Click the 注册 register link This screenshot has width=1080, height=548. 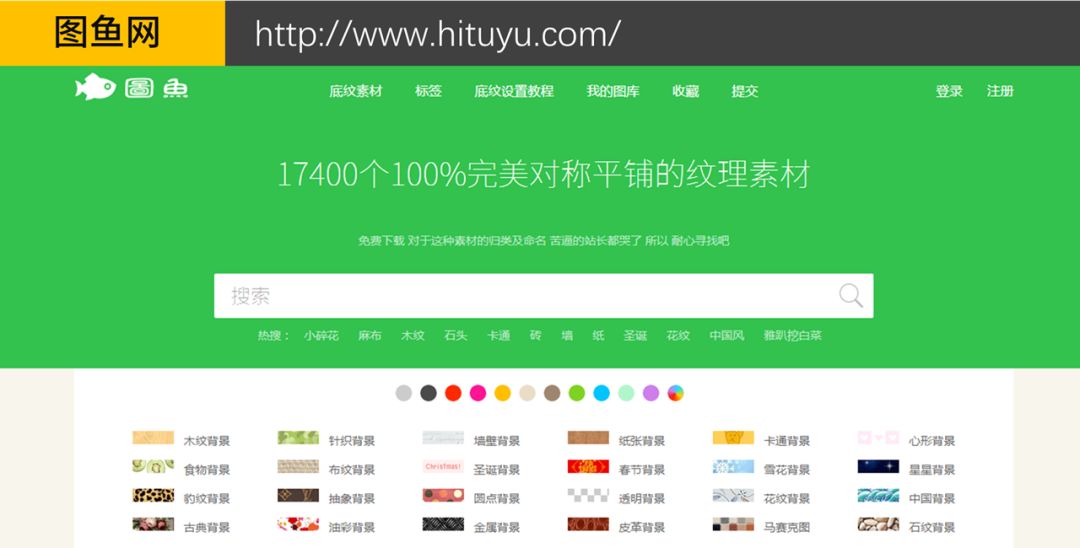(x=1000, y=91)
